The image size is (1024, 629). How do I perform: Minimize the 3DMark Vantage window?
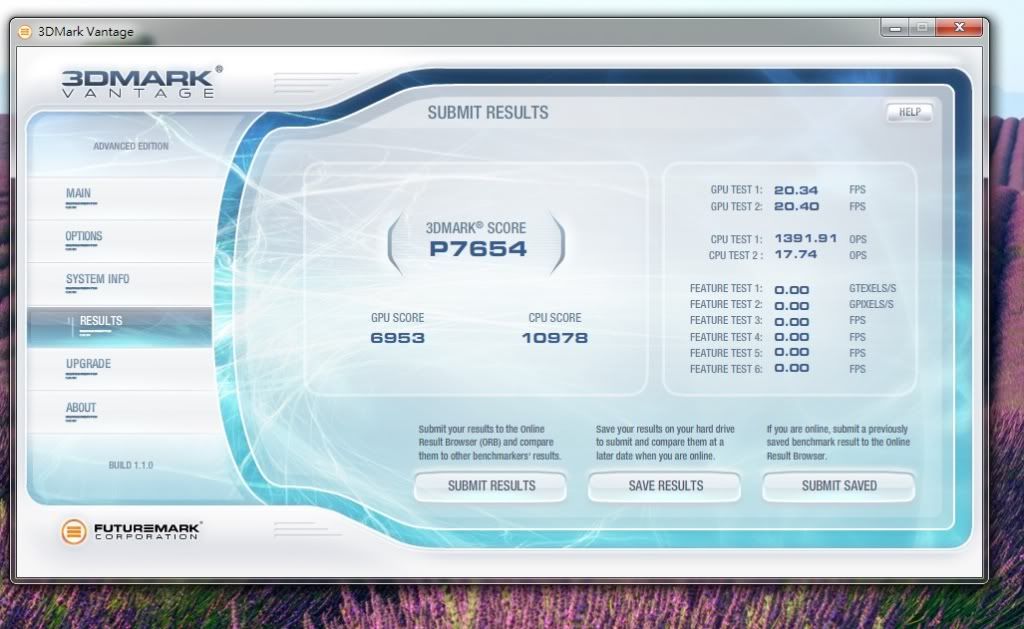coord(895,28)
